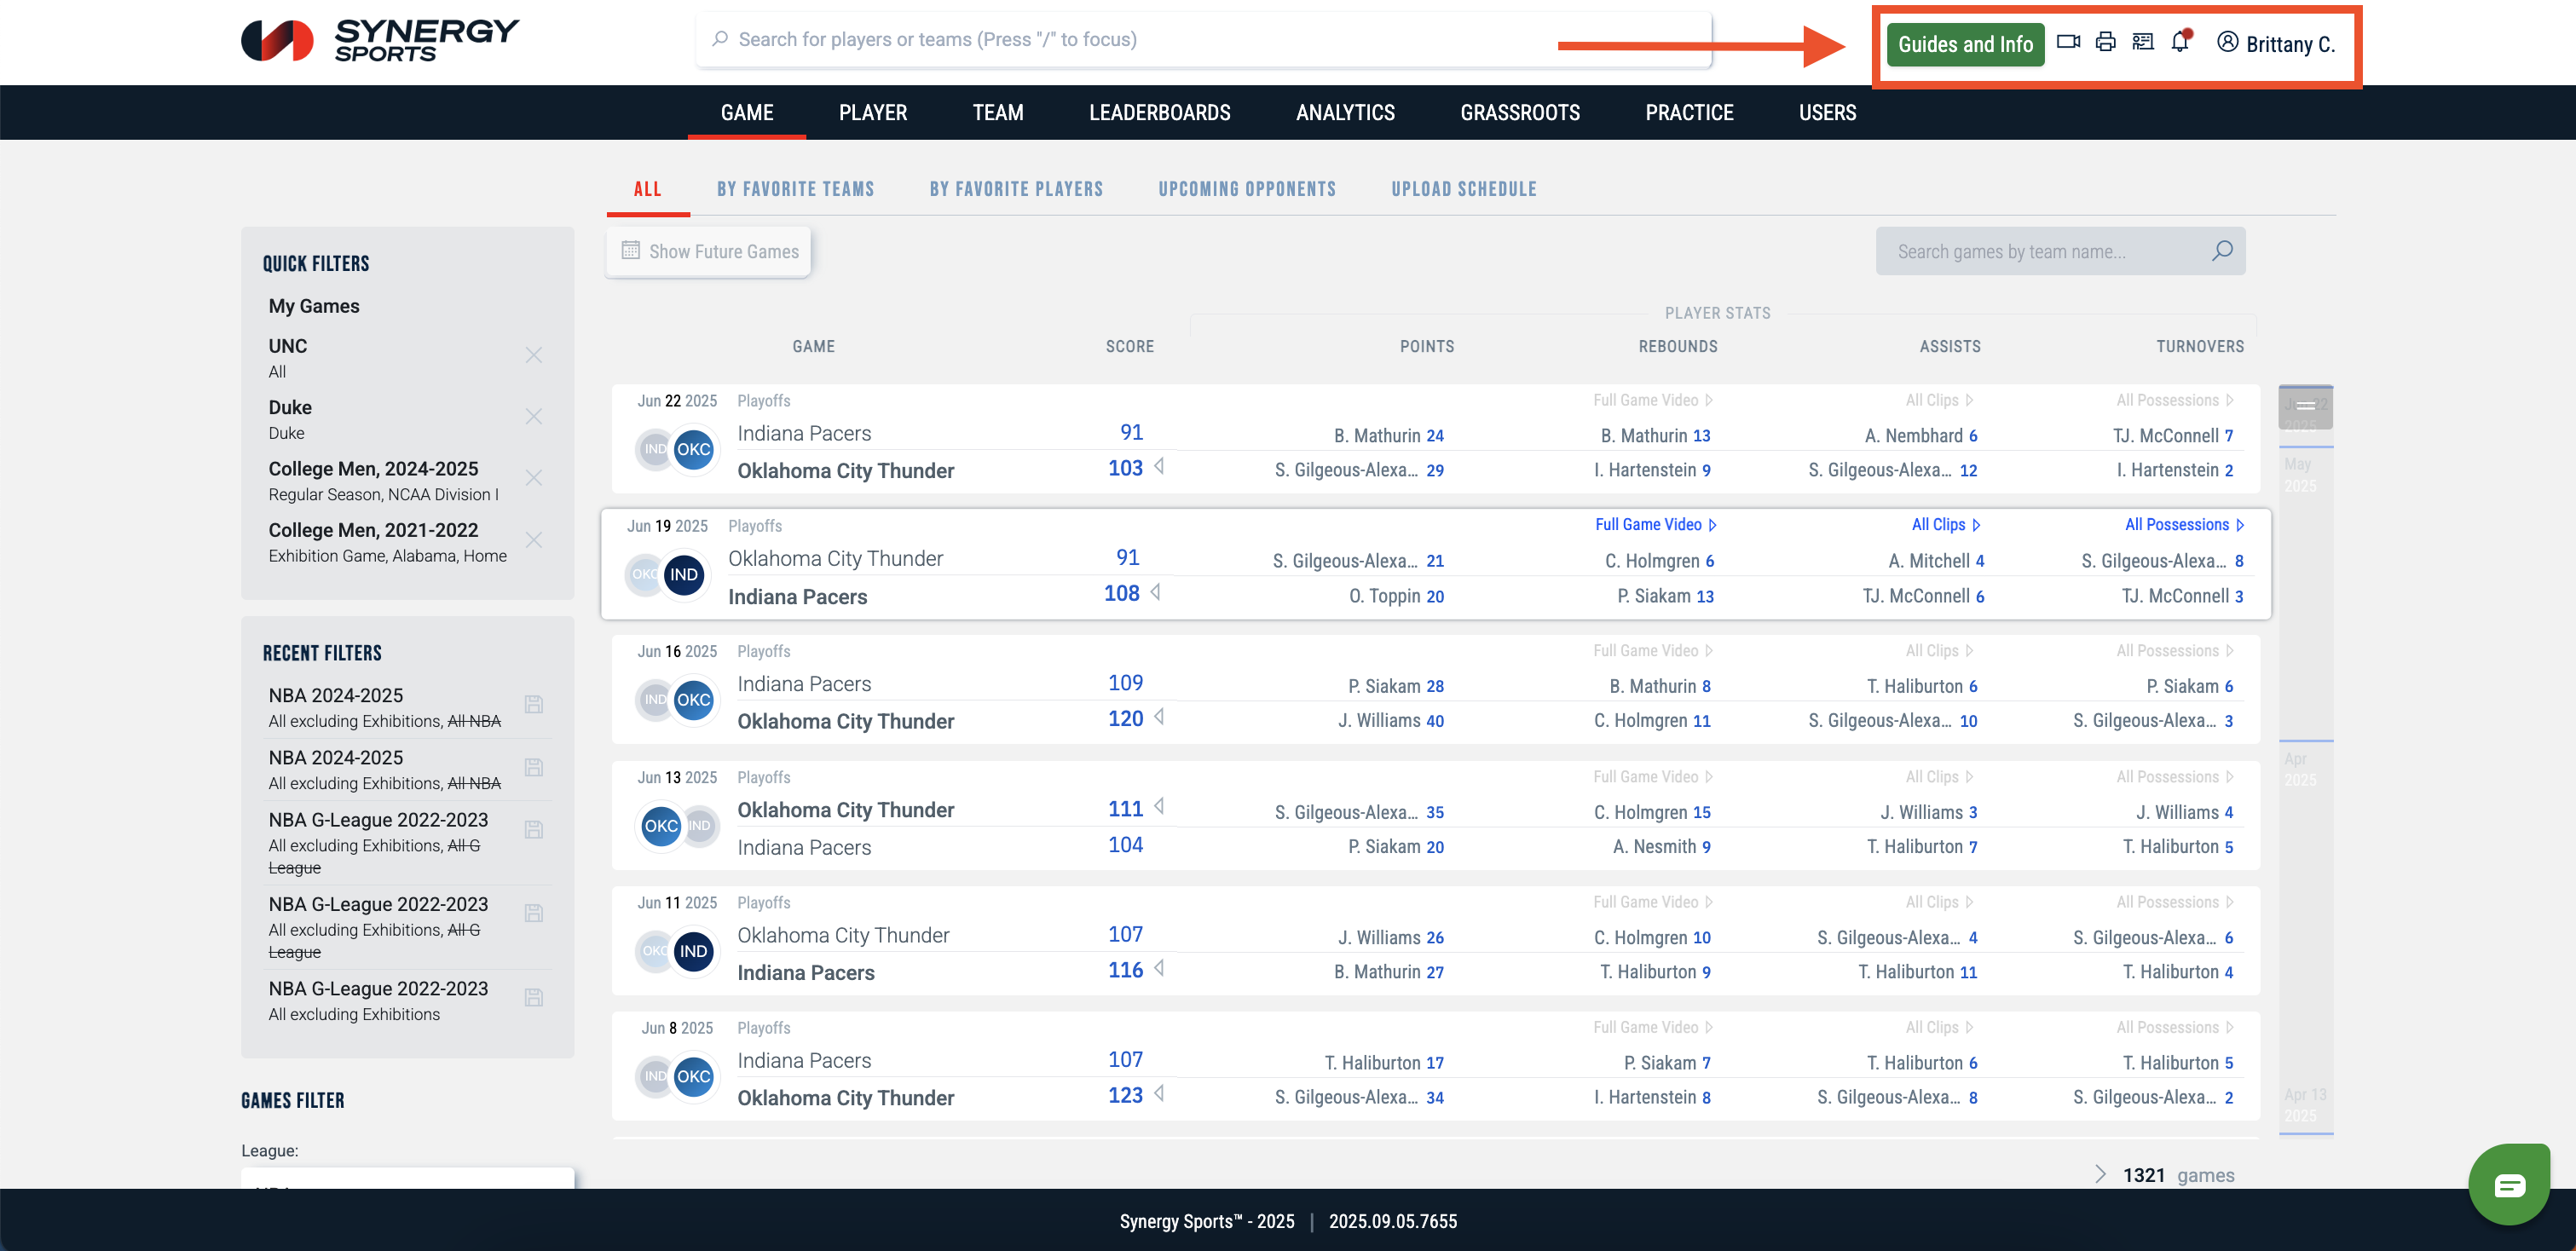The image size is (2576, 1251).
Task: Click the date timeline scrollbar handle
Action: pyautogui.click(x=2305, y=405)
